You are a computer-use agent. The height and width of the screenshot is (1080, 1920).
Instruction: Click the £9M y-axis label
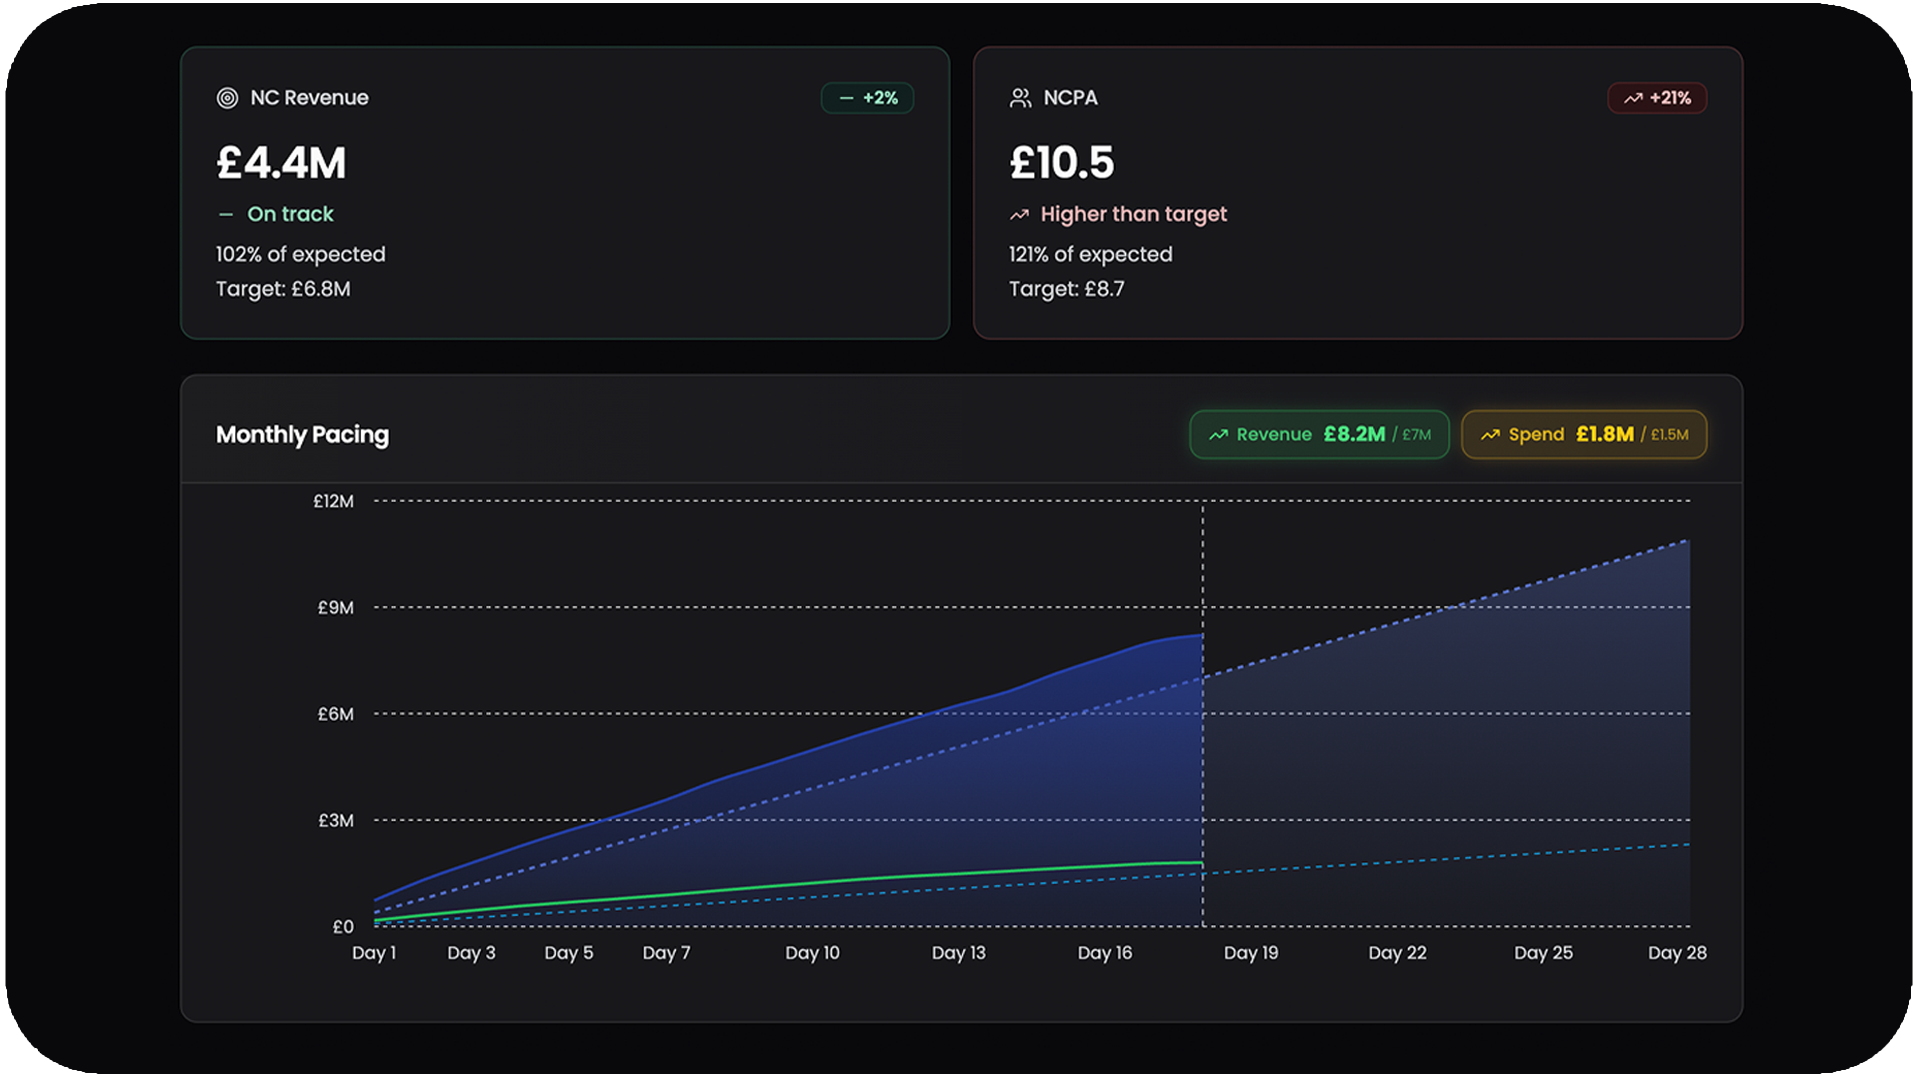click(x=335, y=608)
